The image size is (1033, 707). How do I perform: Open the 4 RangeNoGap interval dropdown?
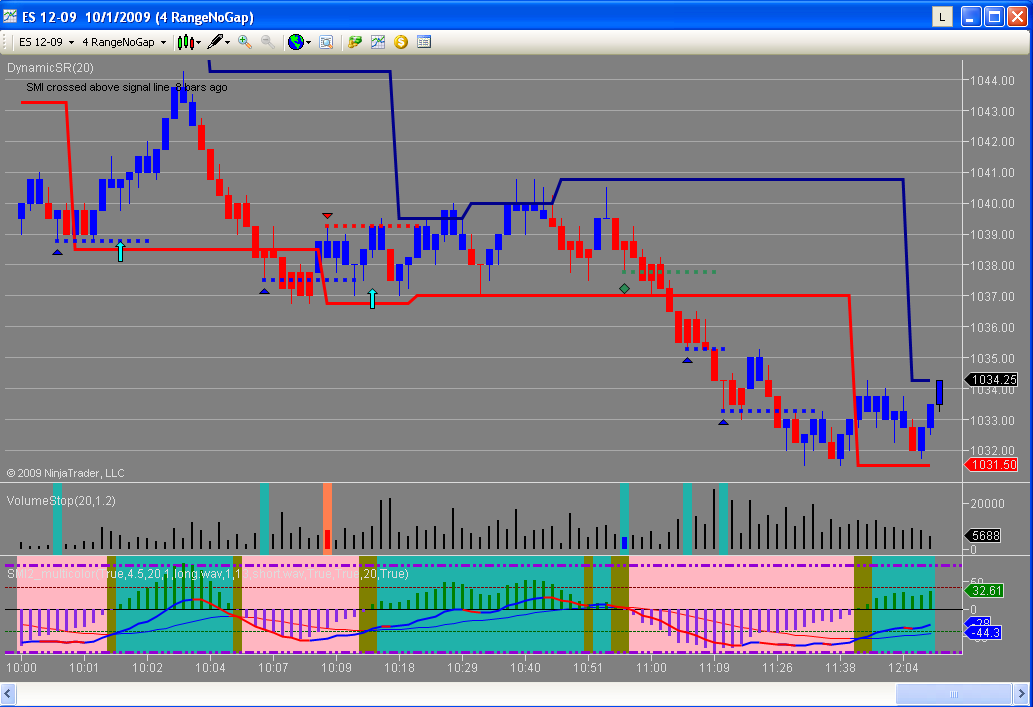[124, 42]
